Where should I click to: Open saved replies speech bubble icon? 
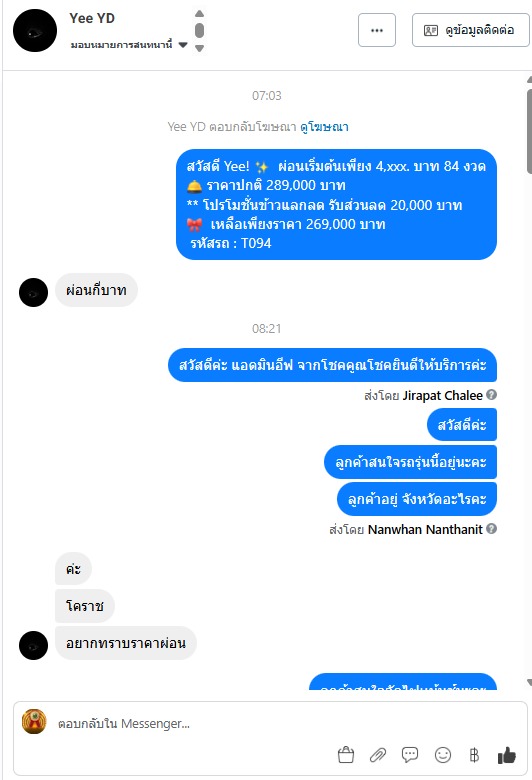pyautogui.click(x=410, y=755)
